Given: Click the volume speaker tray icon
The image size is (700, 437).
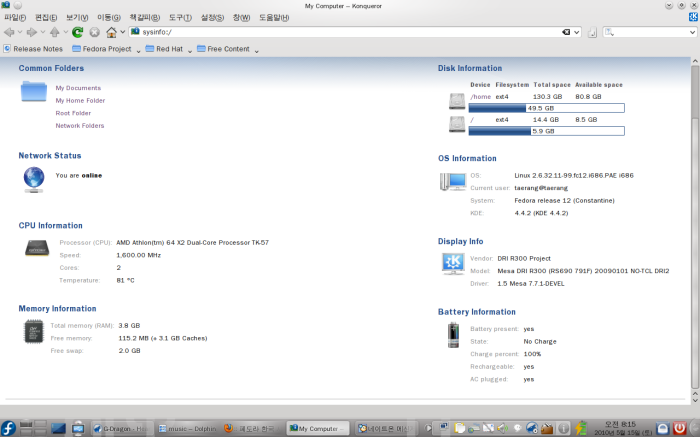Looking at the screenshot, I should 503,429.
